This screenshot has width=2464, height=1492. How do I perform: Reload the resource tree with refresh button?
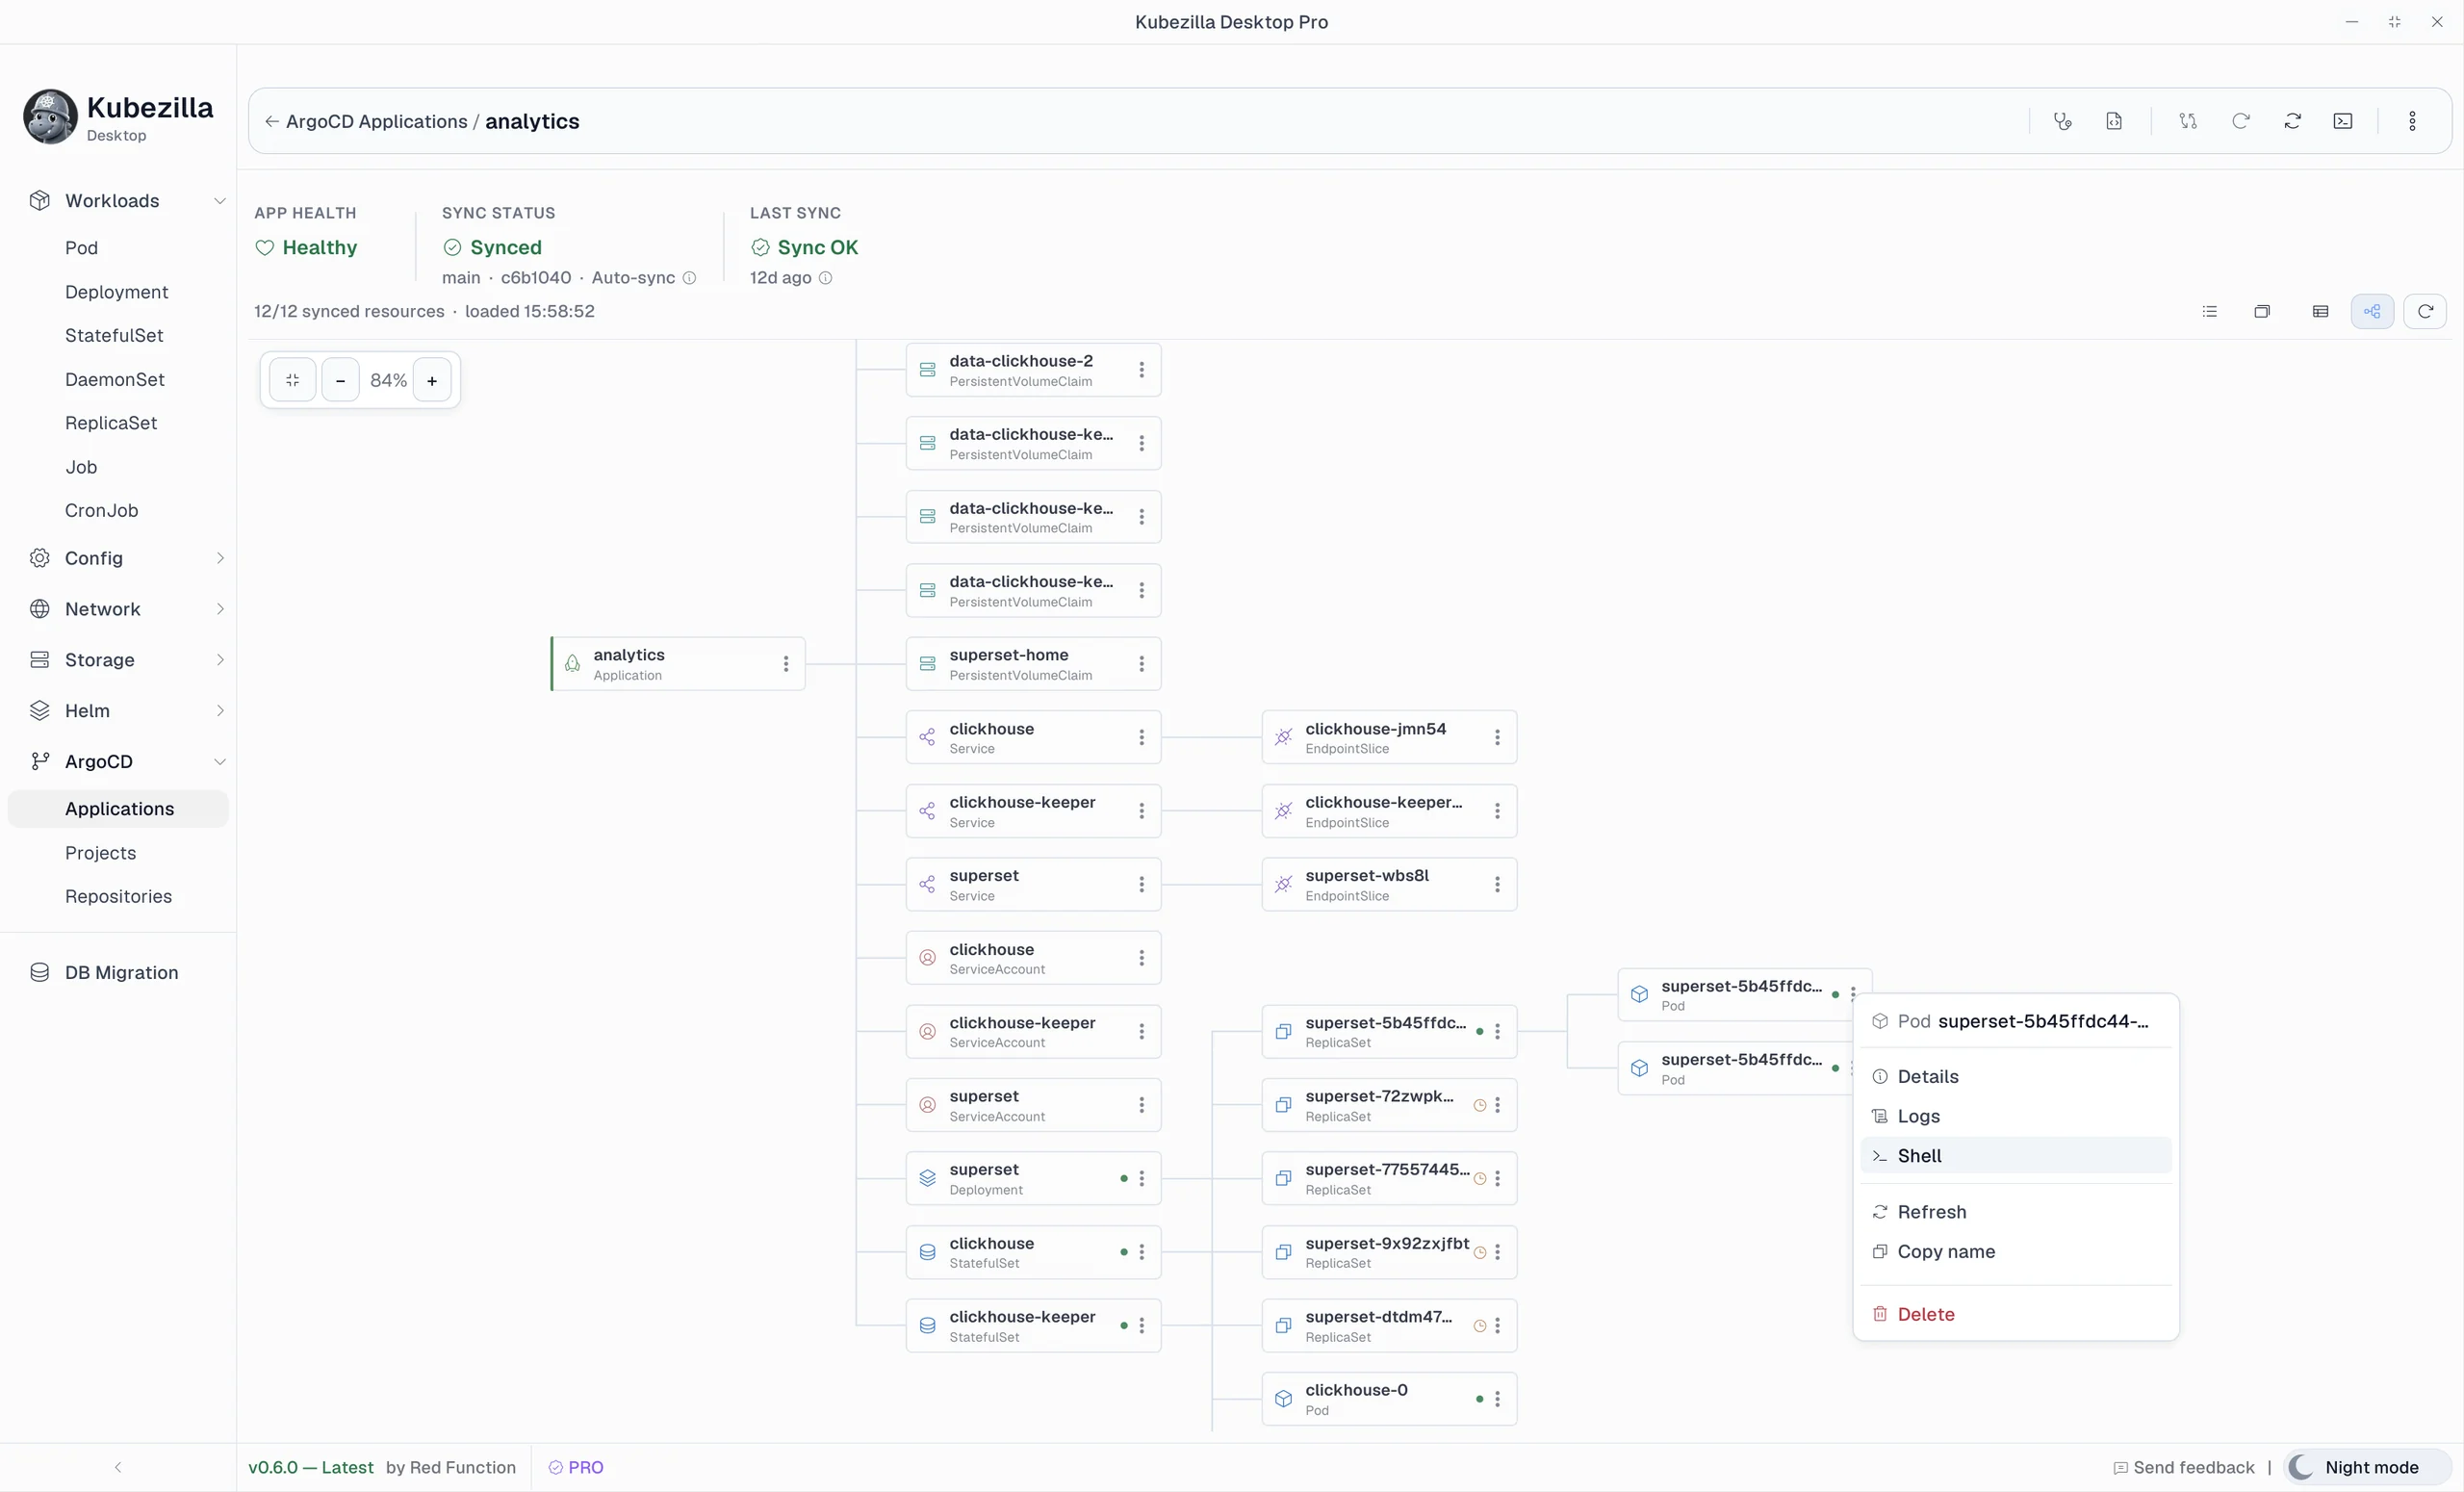click(x=2424, y=311)
